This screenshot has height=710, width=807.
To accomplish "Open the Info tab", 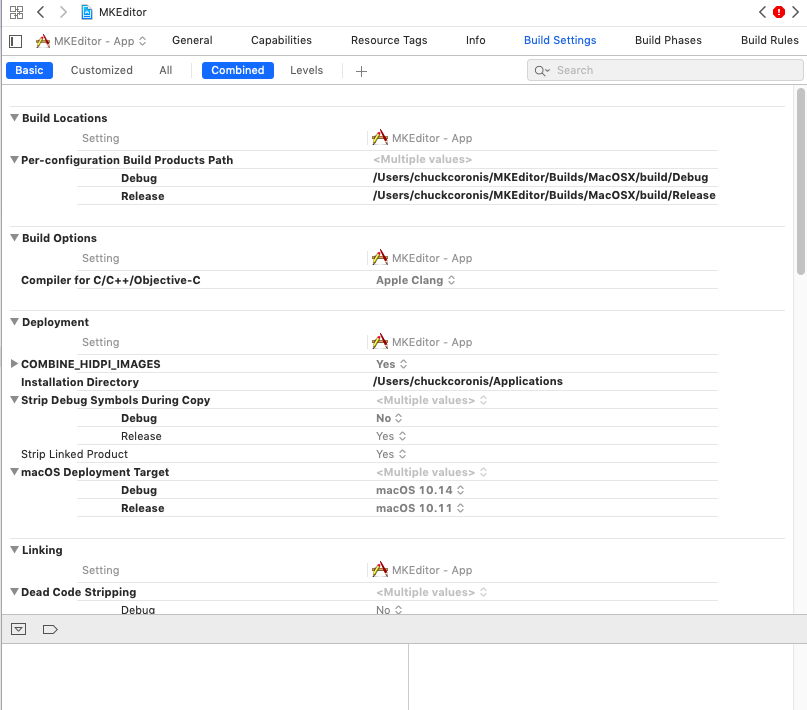I will tap(476, 40).
